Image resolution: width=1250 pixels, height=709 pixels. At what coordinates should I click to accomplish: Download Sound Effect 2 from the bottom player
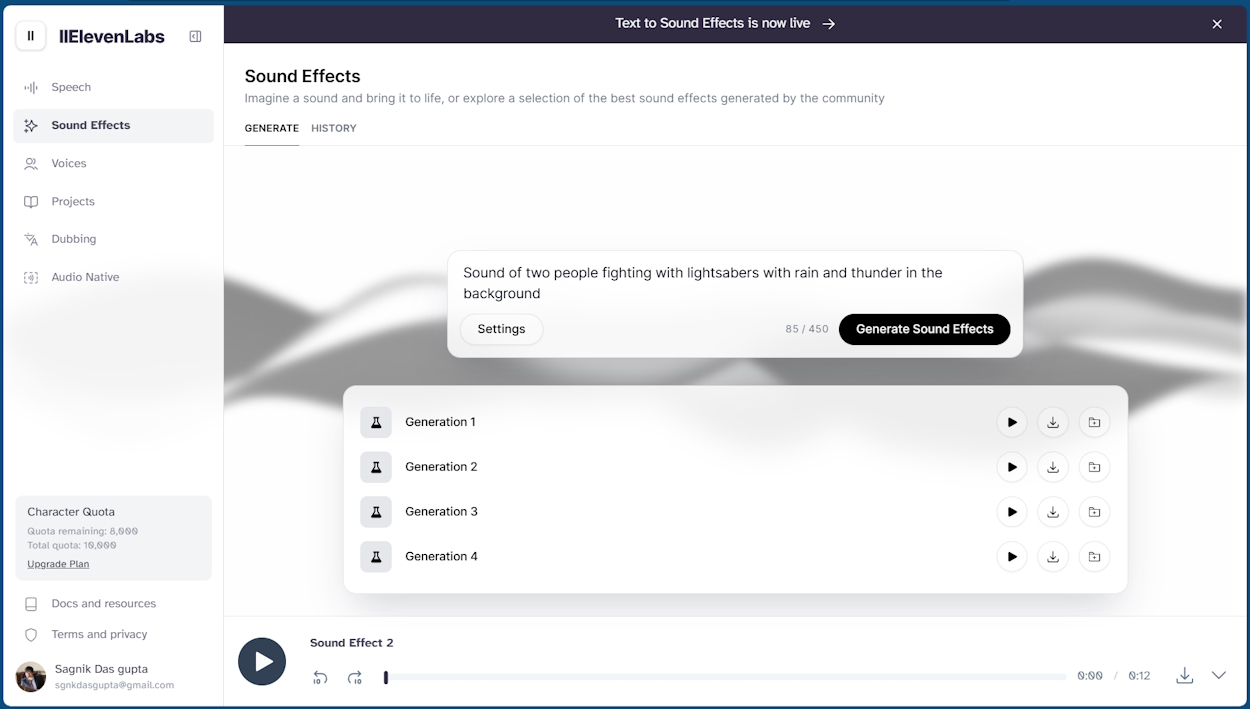(1184, 676)
